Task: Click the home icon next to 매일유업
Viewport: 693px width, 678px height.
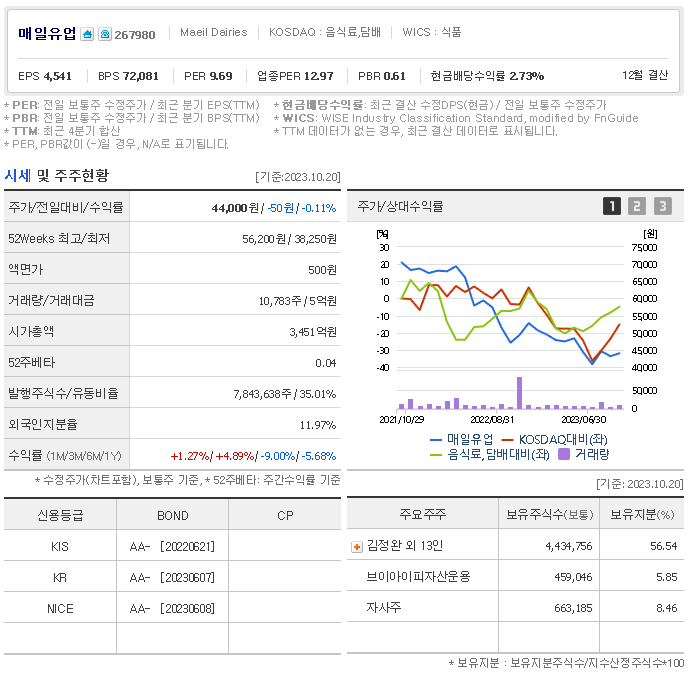Action: coord(87,34)
